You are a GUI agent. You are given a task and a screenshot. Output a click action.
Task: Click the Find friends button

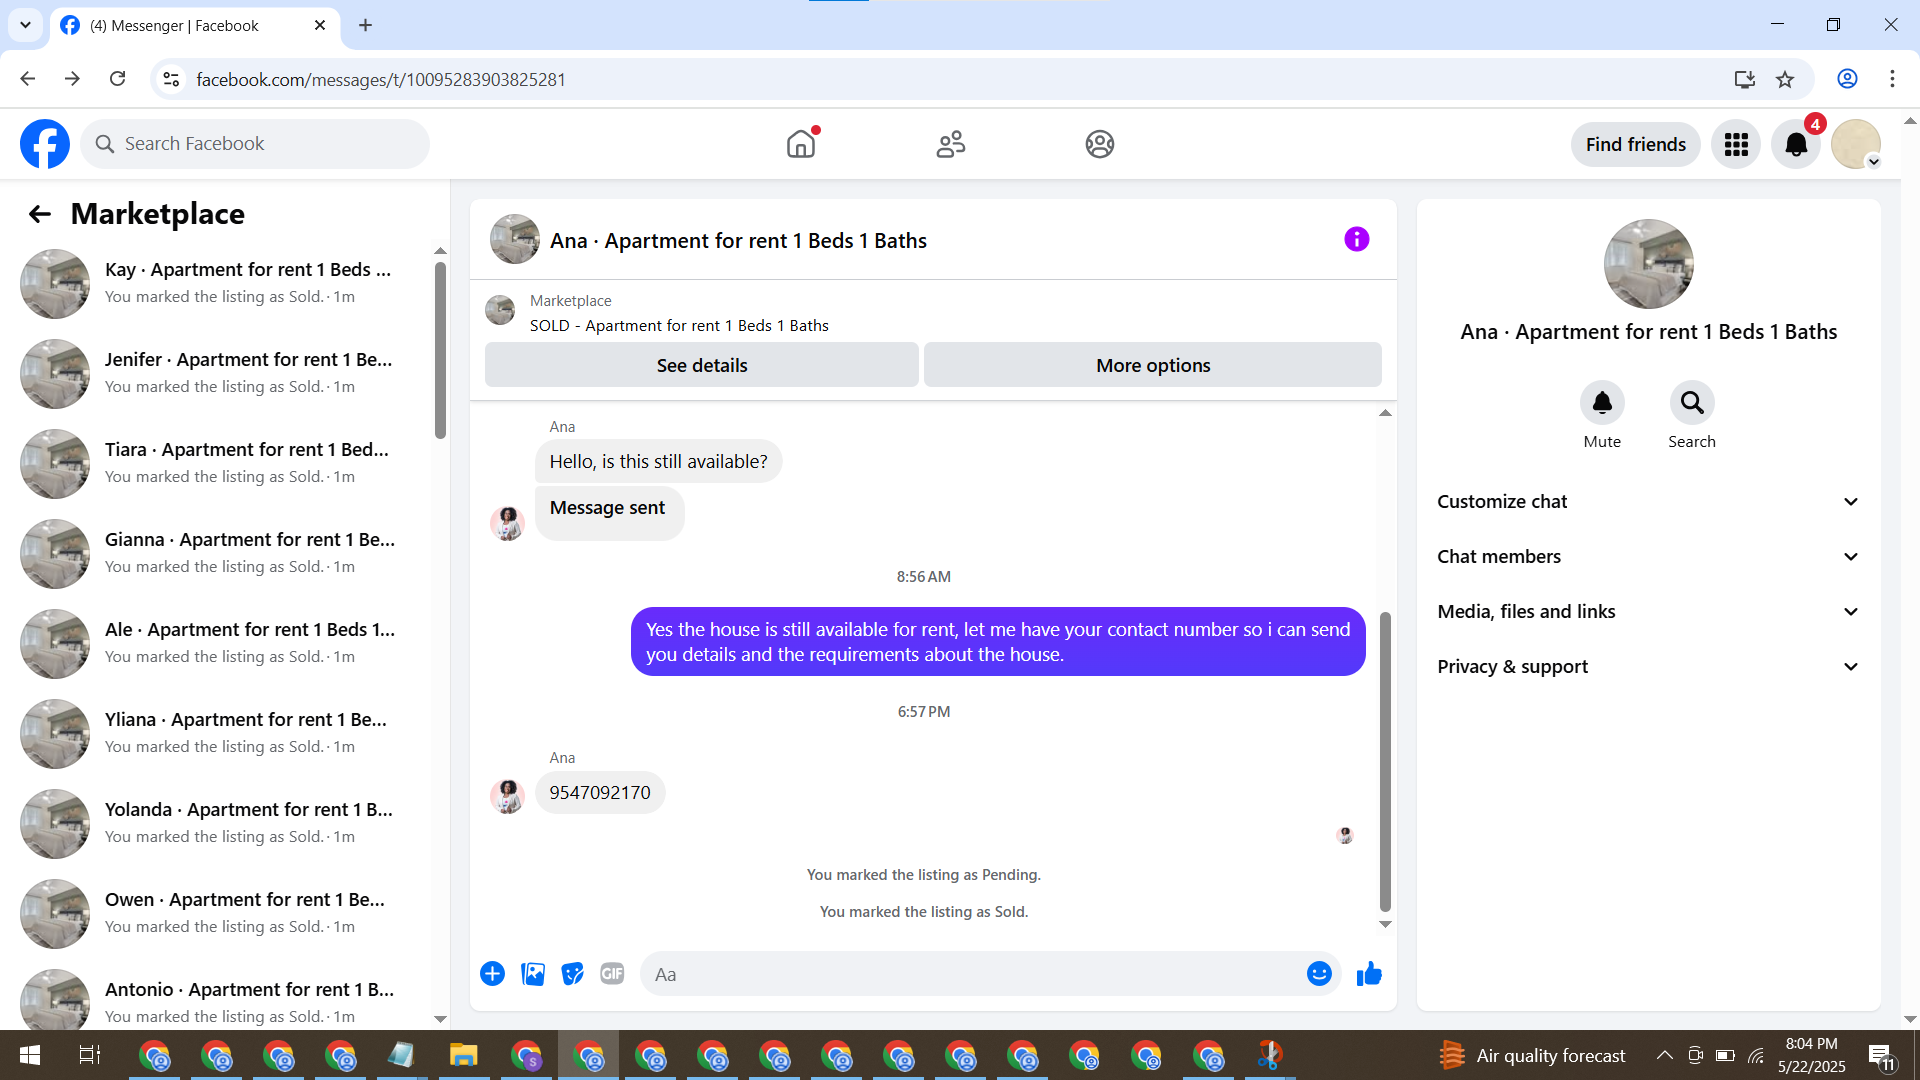click(x=1636, y=145)
